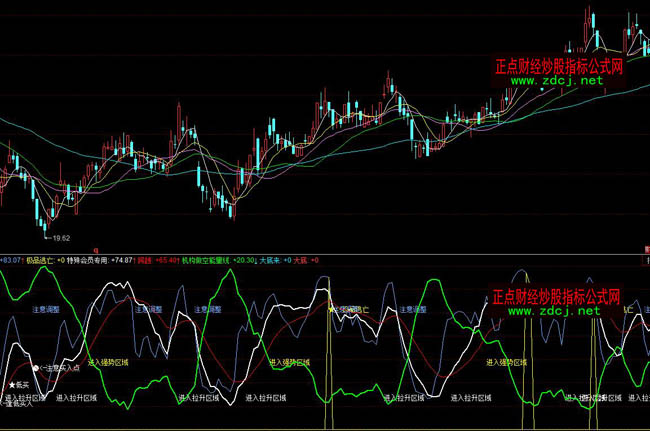Click the 注意逃亡 label beside the yellow star
This screenshot has height=431, width=650.
tap(353, 310)
